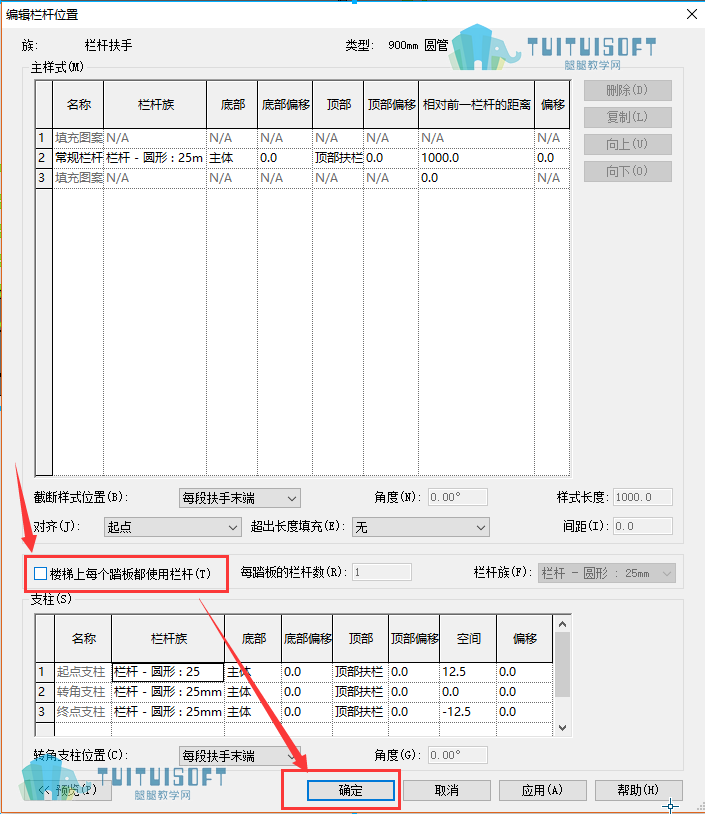
Task: Click scroll down arrow in 支柱 table
Action: 562,728
